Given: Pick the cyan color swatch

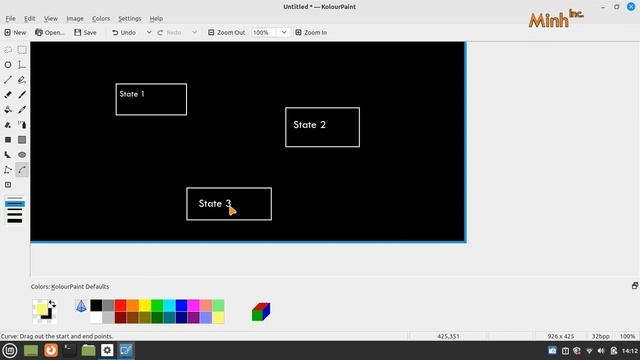Looking at the screenshot, I should [169, 305].
